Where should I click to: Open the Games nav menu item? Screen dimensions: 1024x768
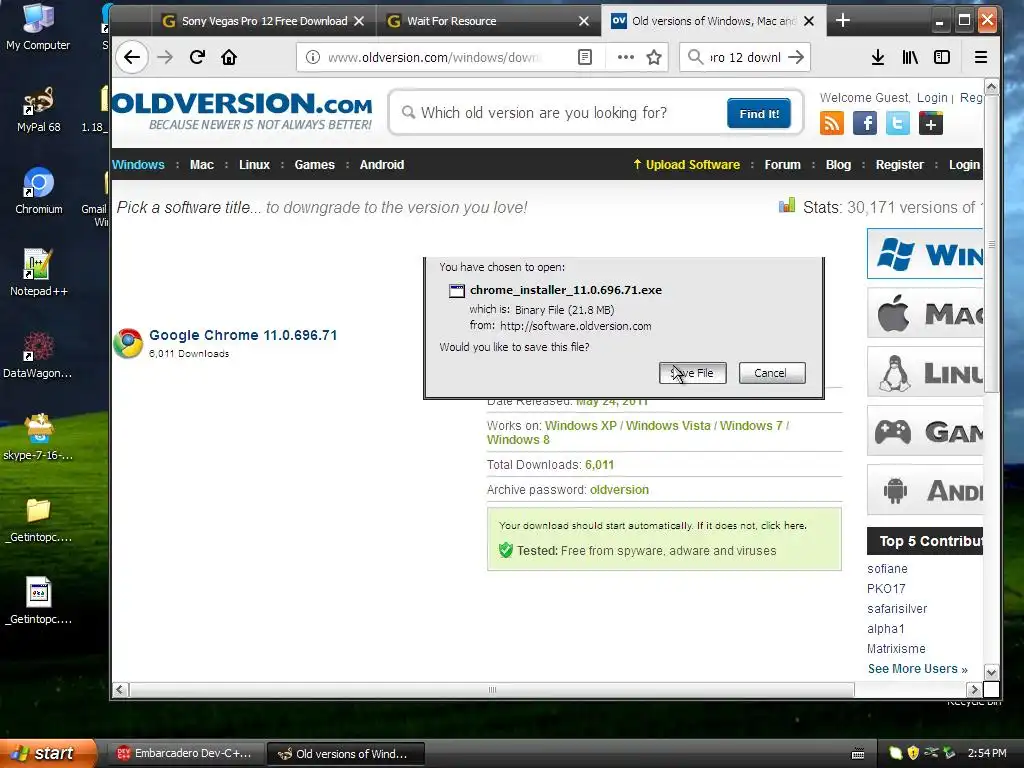[x=314, y=165]
